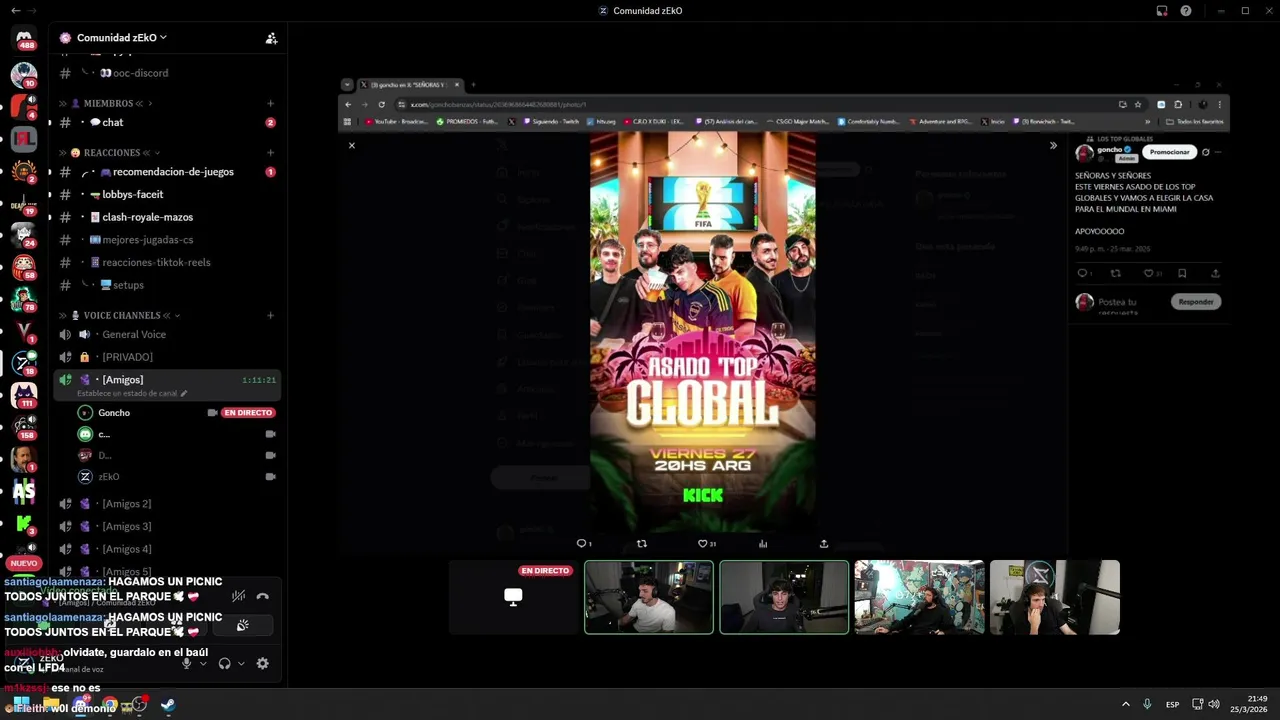Select webcam tile of man in white shirt

click(649, 597)
